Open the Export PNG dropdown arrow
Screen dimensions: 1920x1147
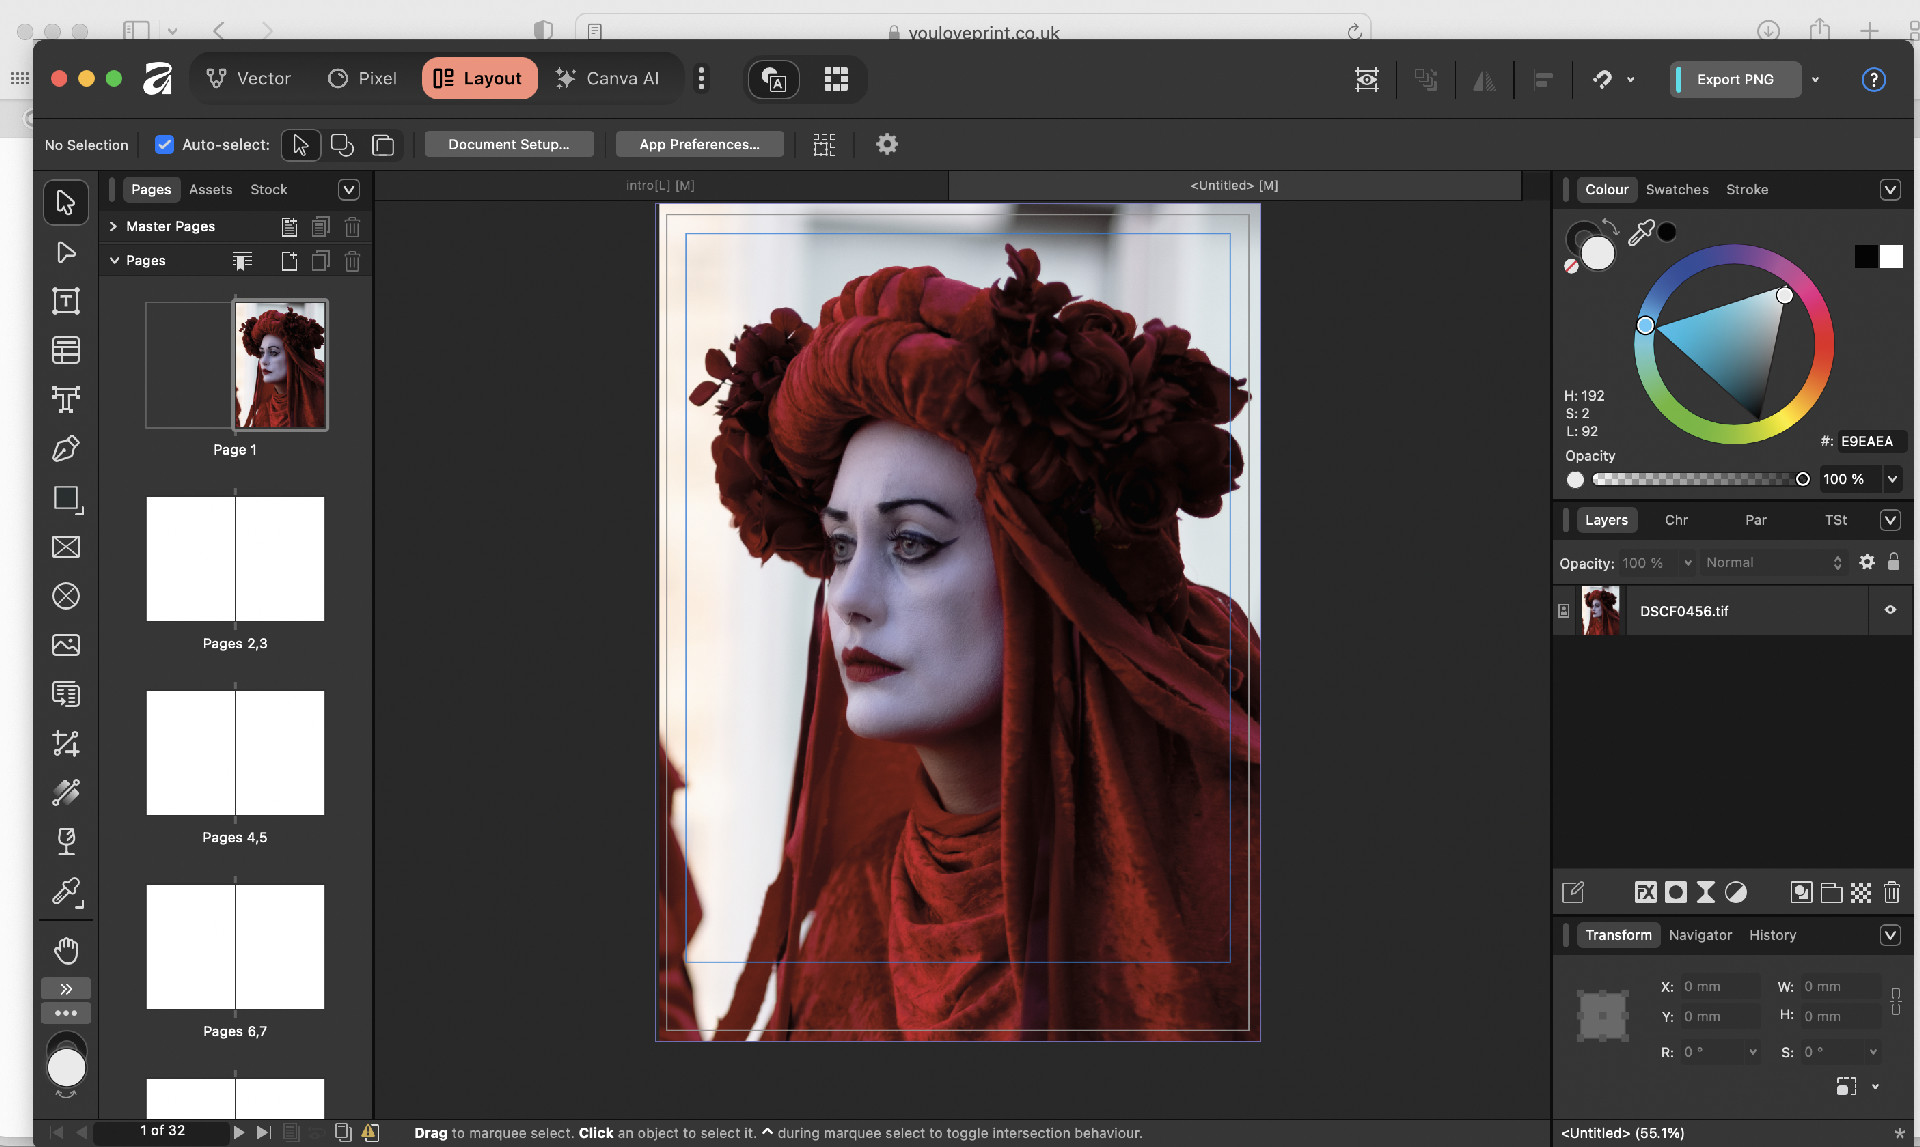[1815, 79]
